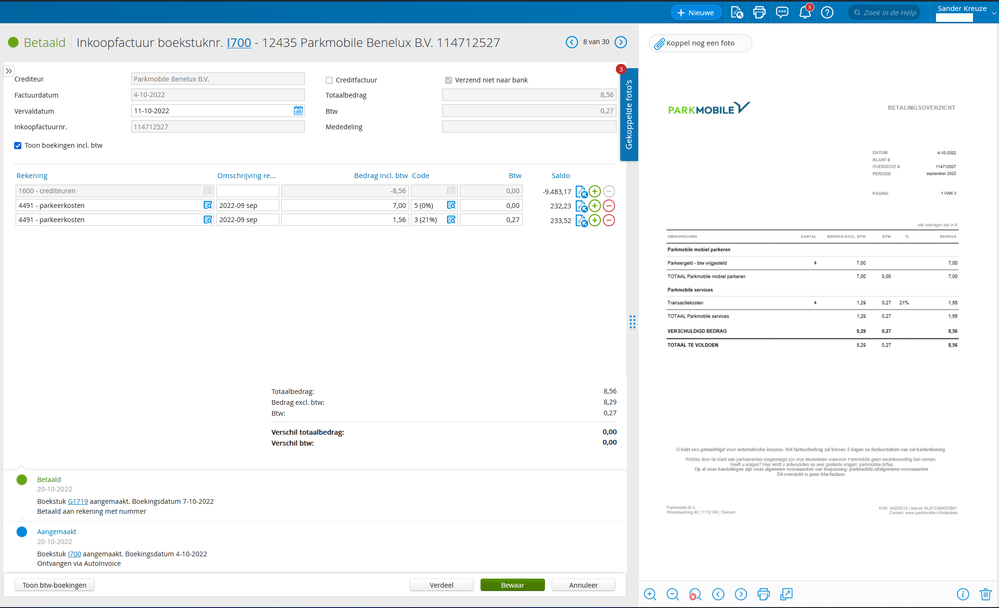Click the Nieuwe button in top bar
This screenshot has height=608, width=999.
(x=696, y=13)
